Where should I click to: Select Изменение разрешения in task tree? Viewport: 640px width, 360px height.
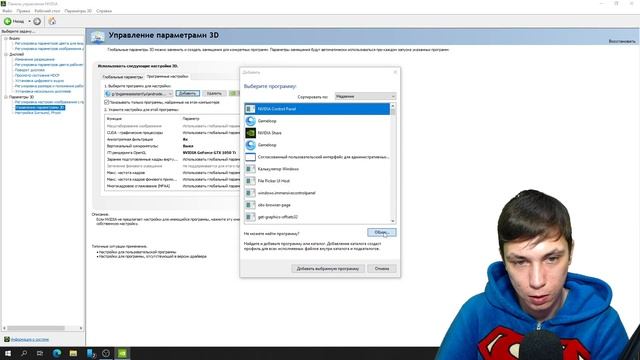click(x=34, y=60)
